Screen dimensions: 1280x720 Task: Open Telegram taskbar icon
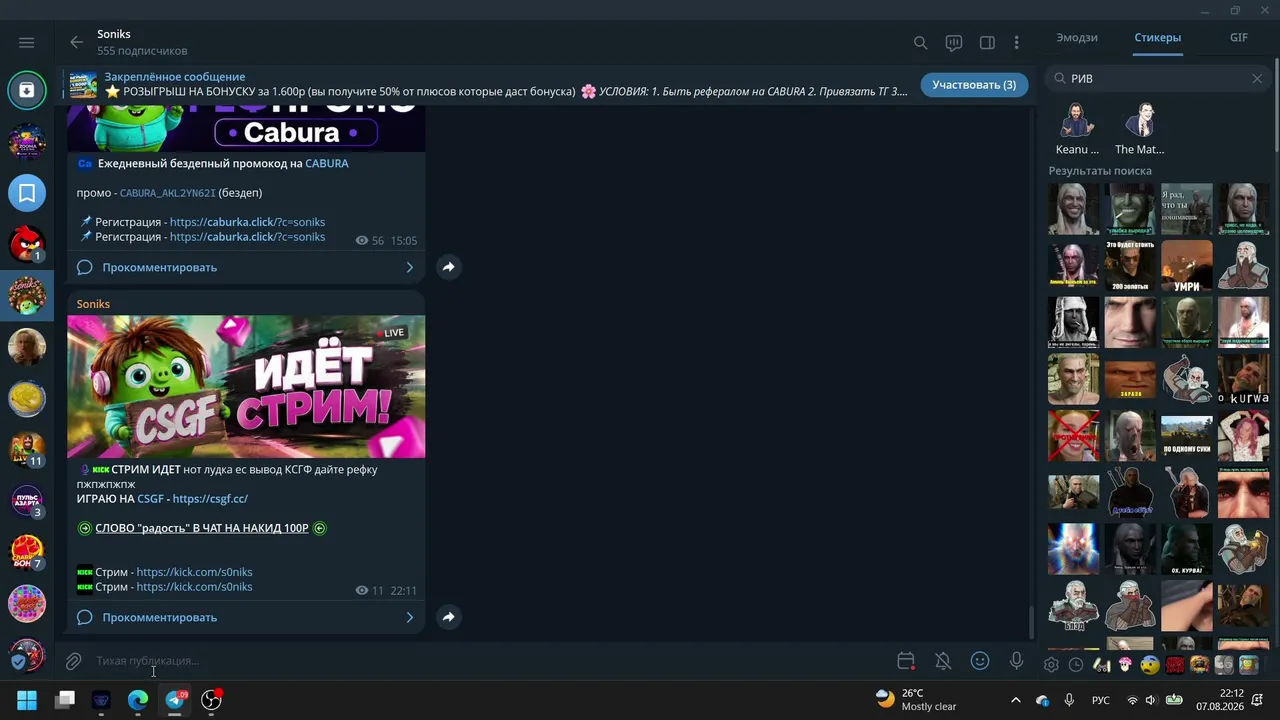(175, 700)
